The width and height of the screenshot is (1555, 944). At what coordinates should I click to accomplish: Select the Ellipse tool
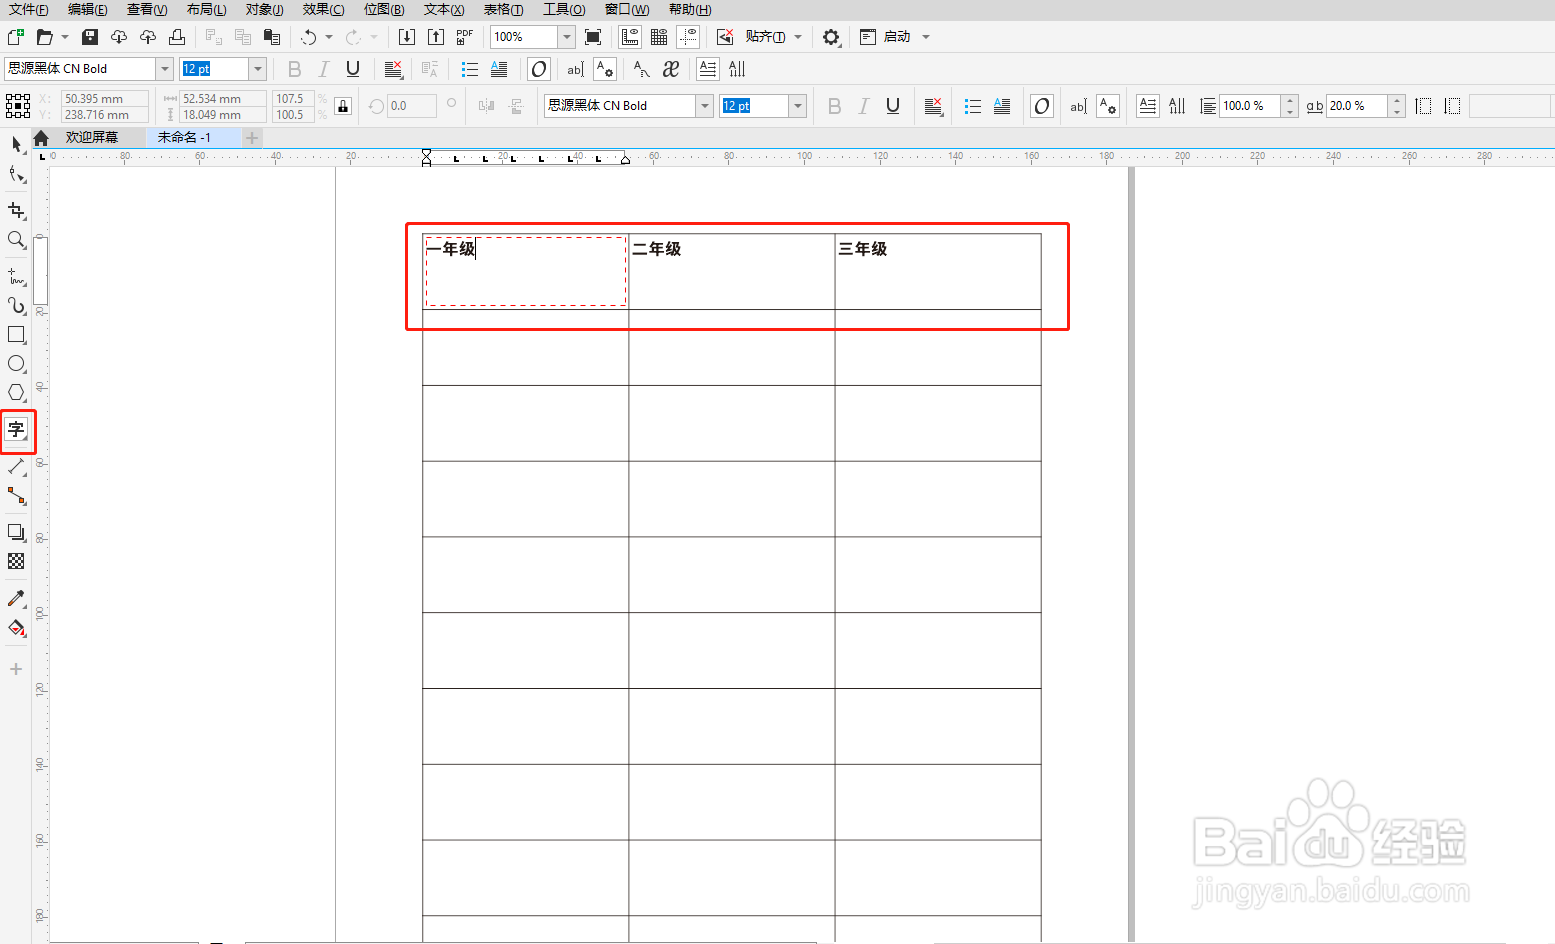[16, 364]
